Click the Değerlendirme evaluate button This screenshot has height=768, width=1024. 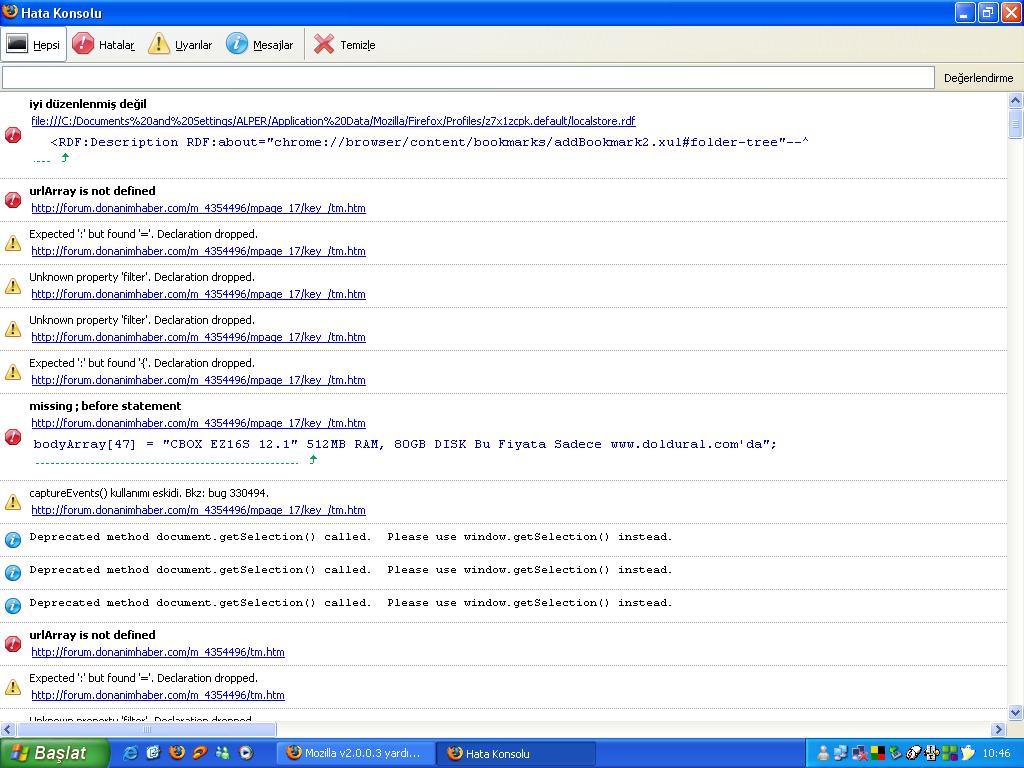tap(978, 78)
